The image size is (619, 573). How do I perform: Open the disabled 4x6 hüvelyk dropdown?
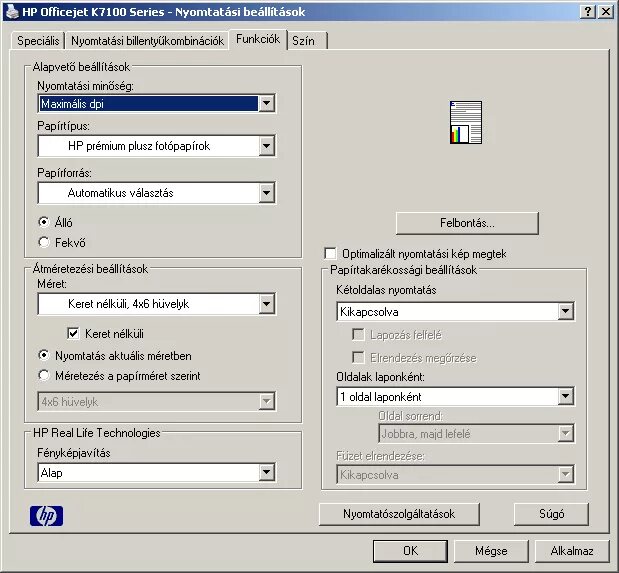(x=157, y=402)
